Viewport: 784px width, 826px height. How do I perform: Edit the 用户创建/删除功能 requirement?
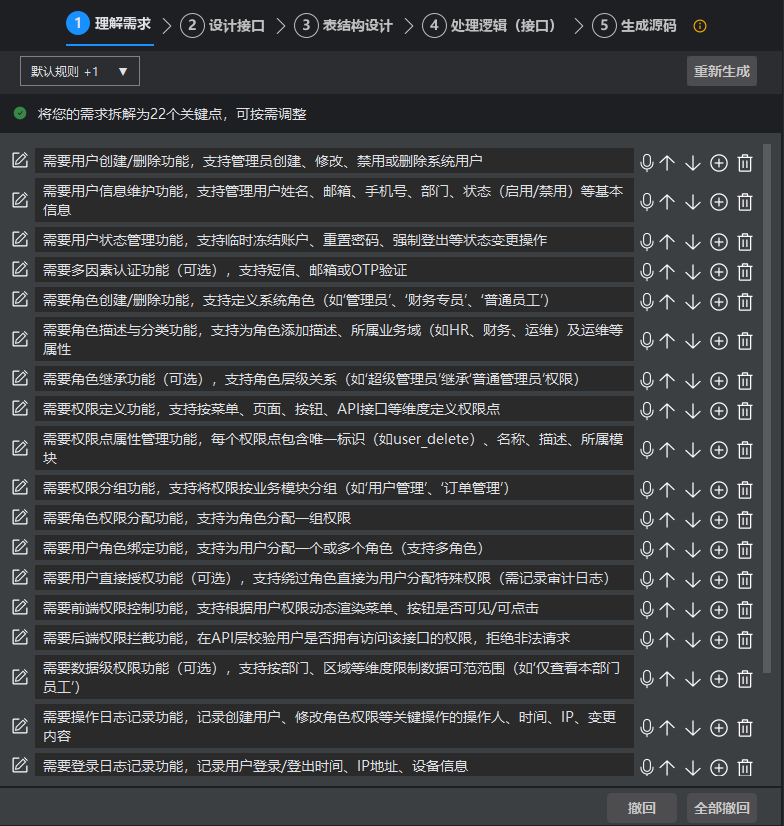click(20, 161)
